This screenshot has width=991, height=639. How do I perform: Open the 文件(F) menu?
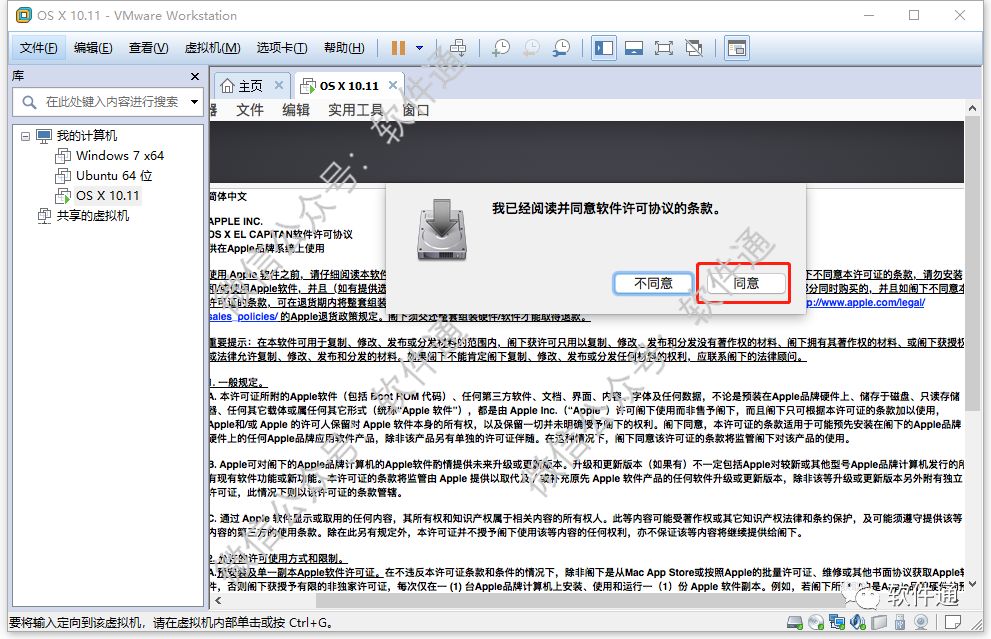39,48
